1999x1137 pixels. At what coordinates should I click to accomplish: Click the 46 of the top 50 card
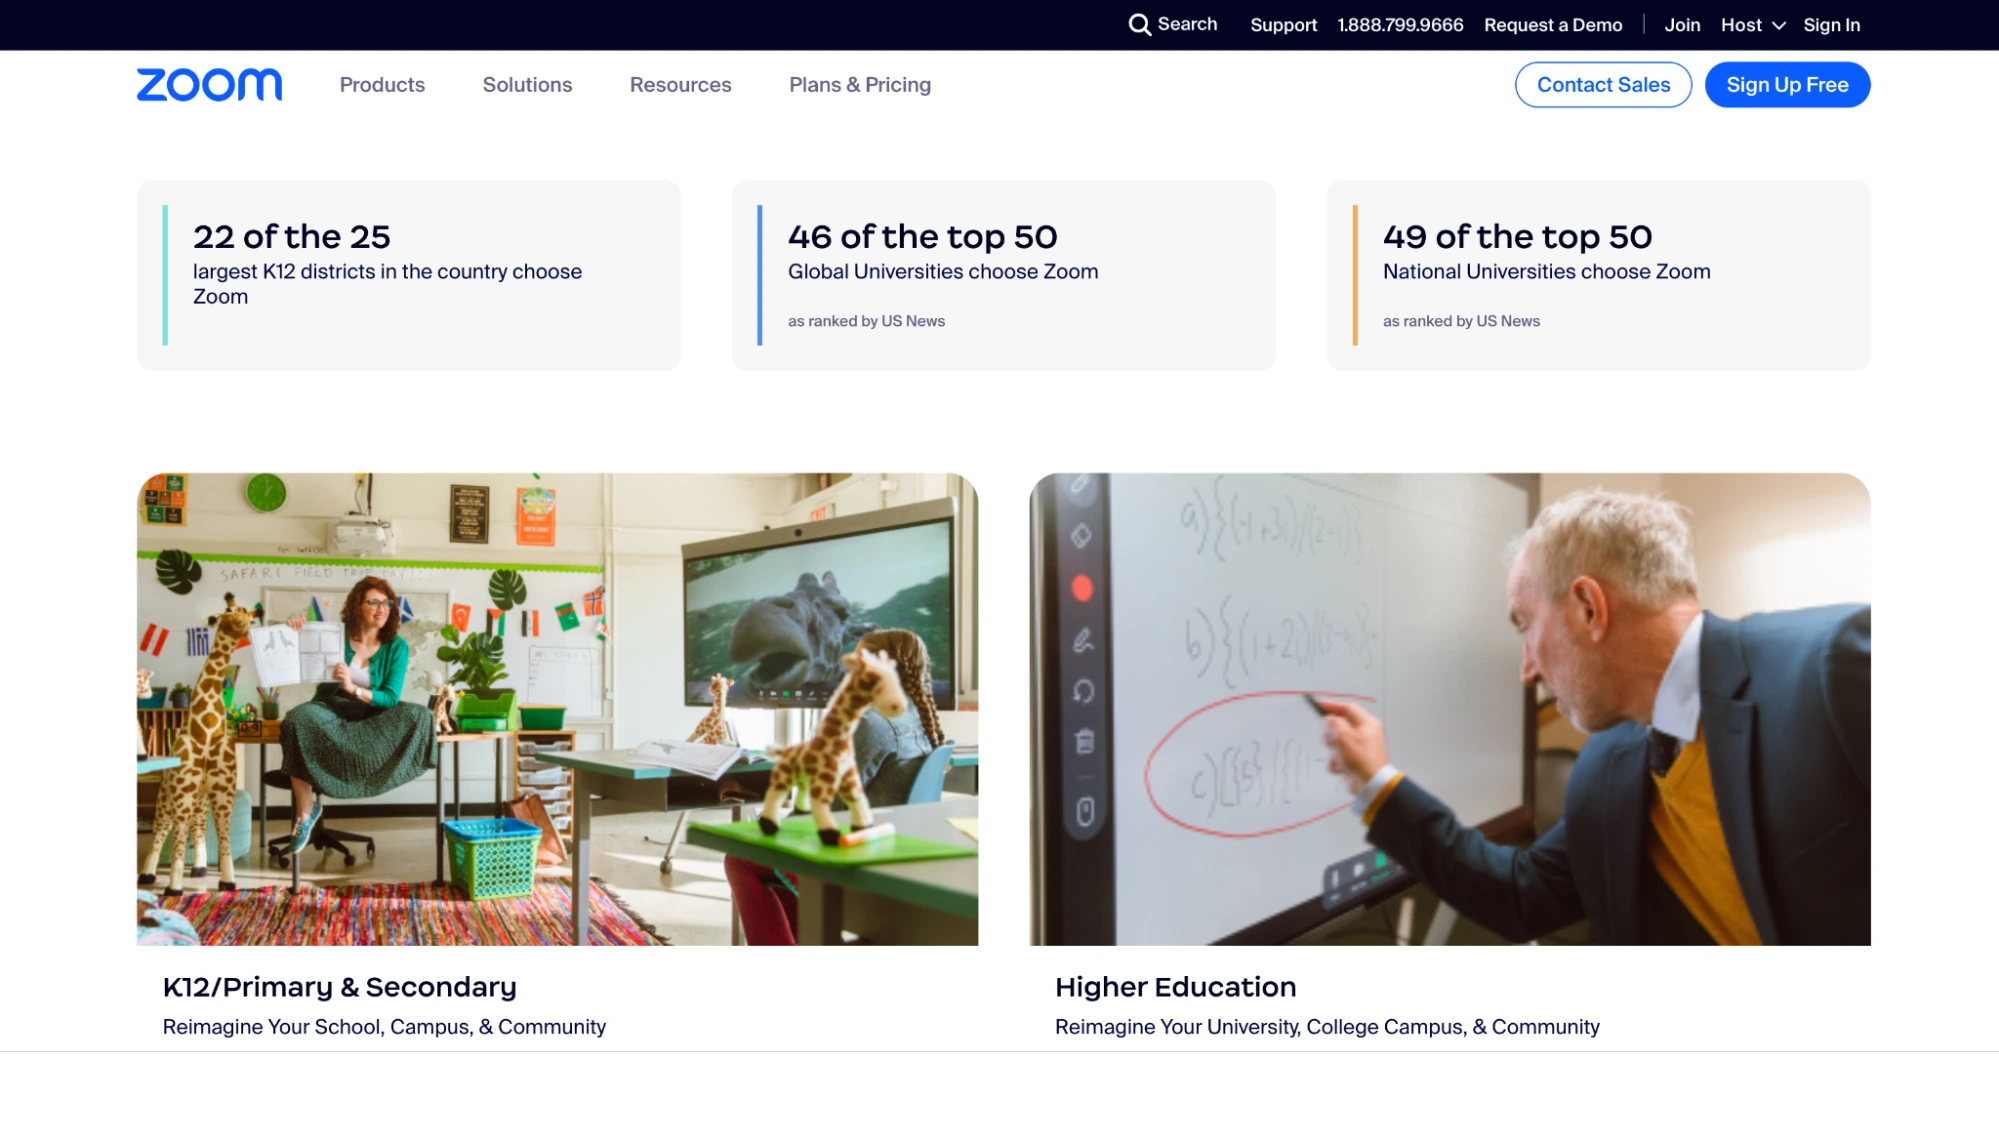coord(1003,275)
